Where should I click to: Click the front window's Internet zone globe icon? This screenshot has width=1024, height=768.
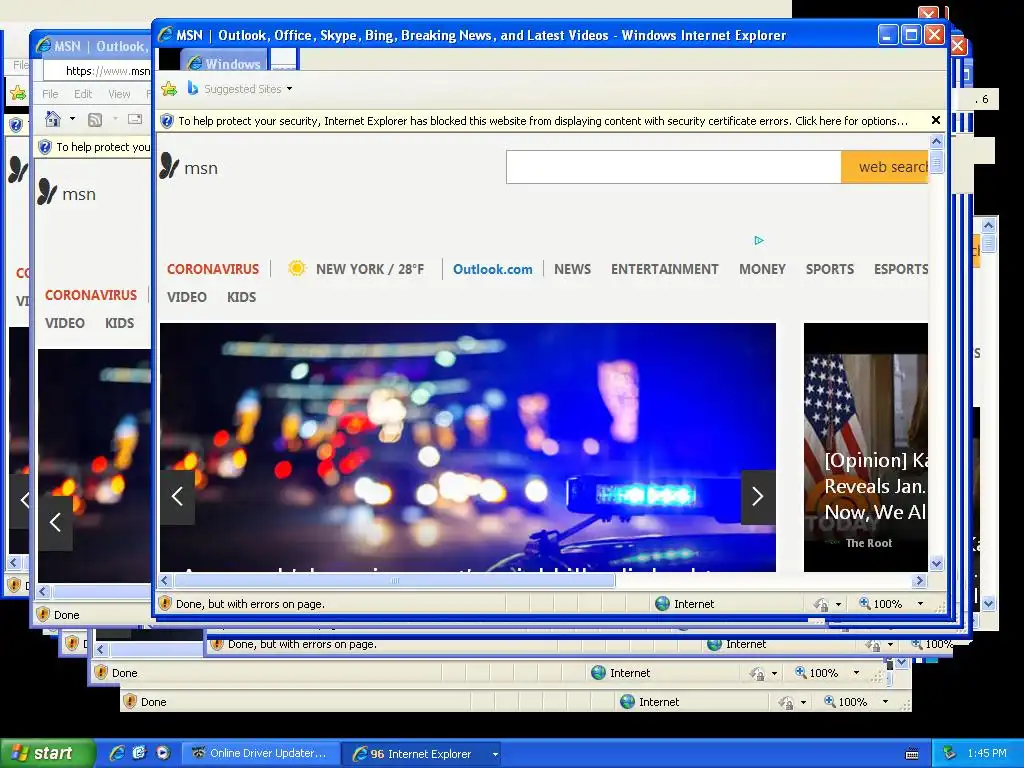coord(662,603)
